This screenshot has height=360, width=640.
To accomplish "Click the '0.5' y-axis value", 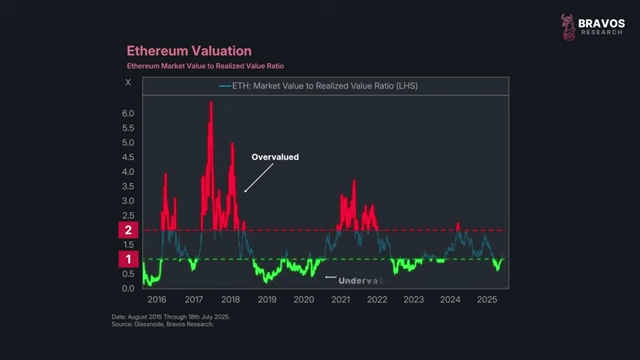I will coord(128,274).
